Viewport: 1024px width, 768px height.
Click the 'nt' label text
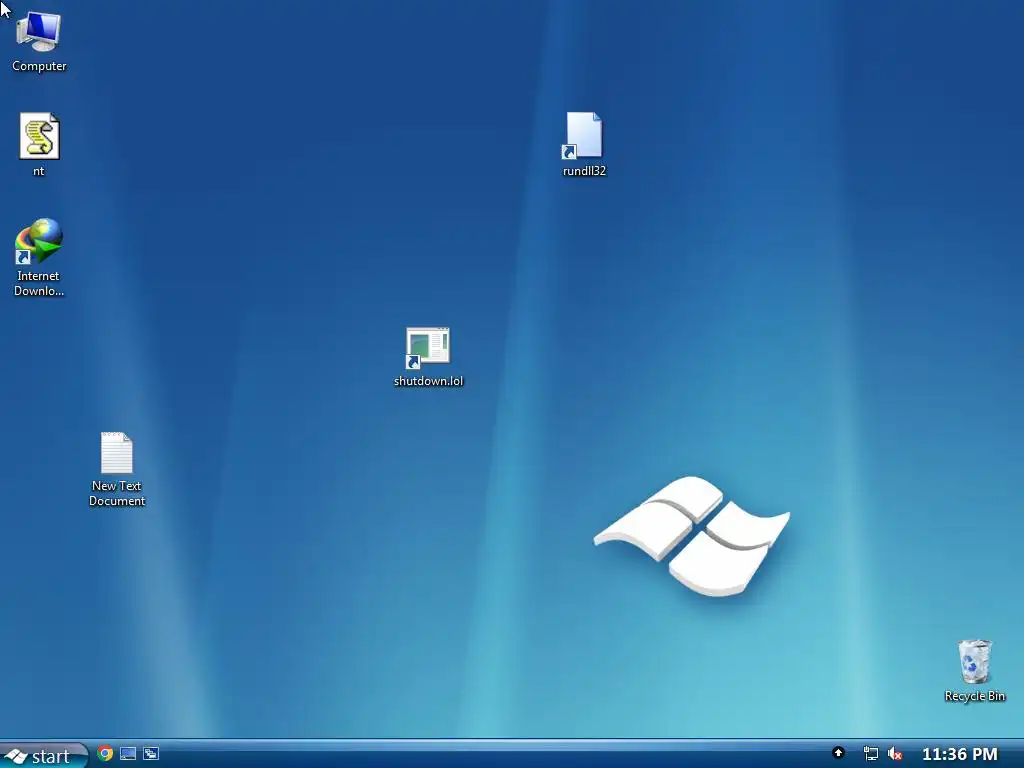click(x=39, y=171)
